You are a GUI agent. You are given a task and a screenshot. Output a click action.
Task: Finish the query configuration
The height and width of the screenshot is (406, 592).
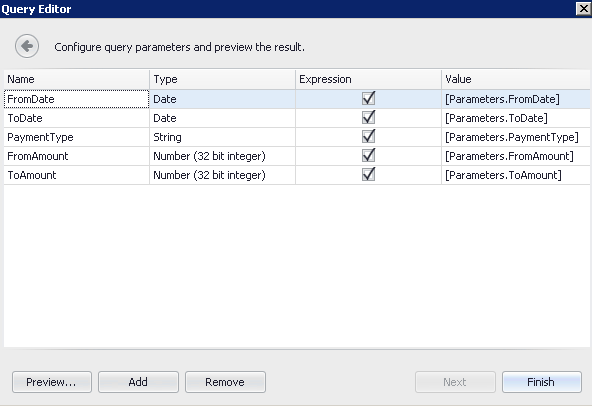(x=541, y=382)
